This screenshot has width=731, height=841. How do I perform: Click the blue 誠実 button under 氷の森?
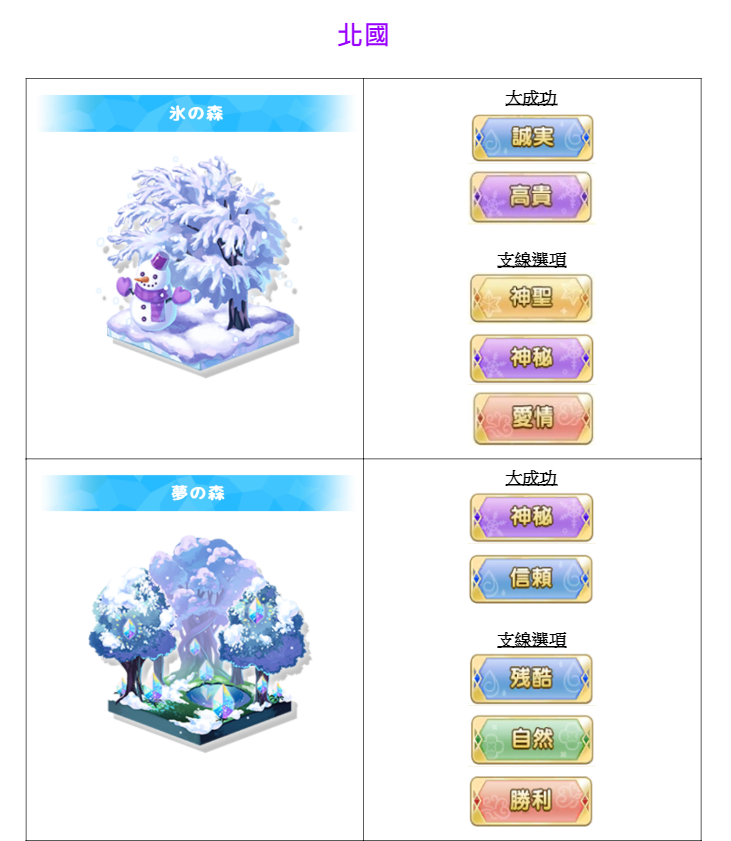[532, 138]
